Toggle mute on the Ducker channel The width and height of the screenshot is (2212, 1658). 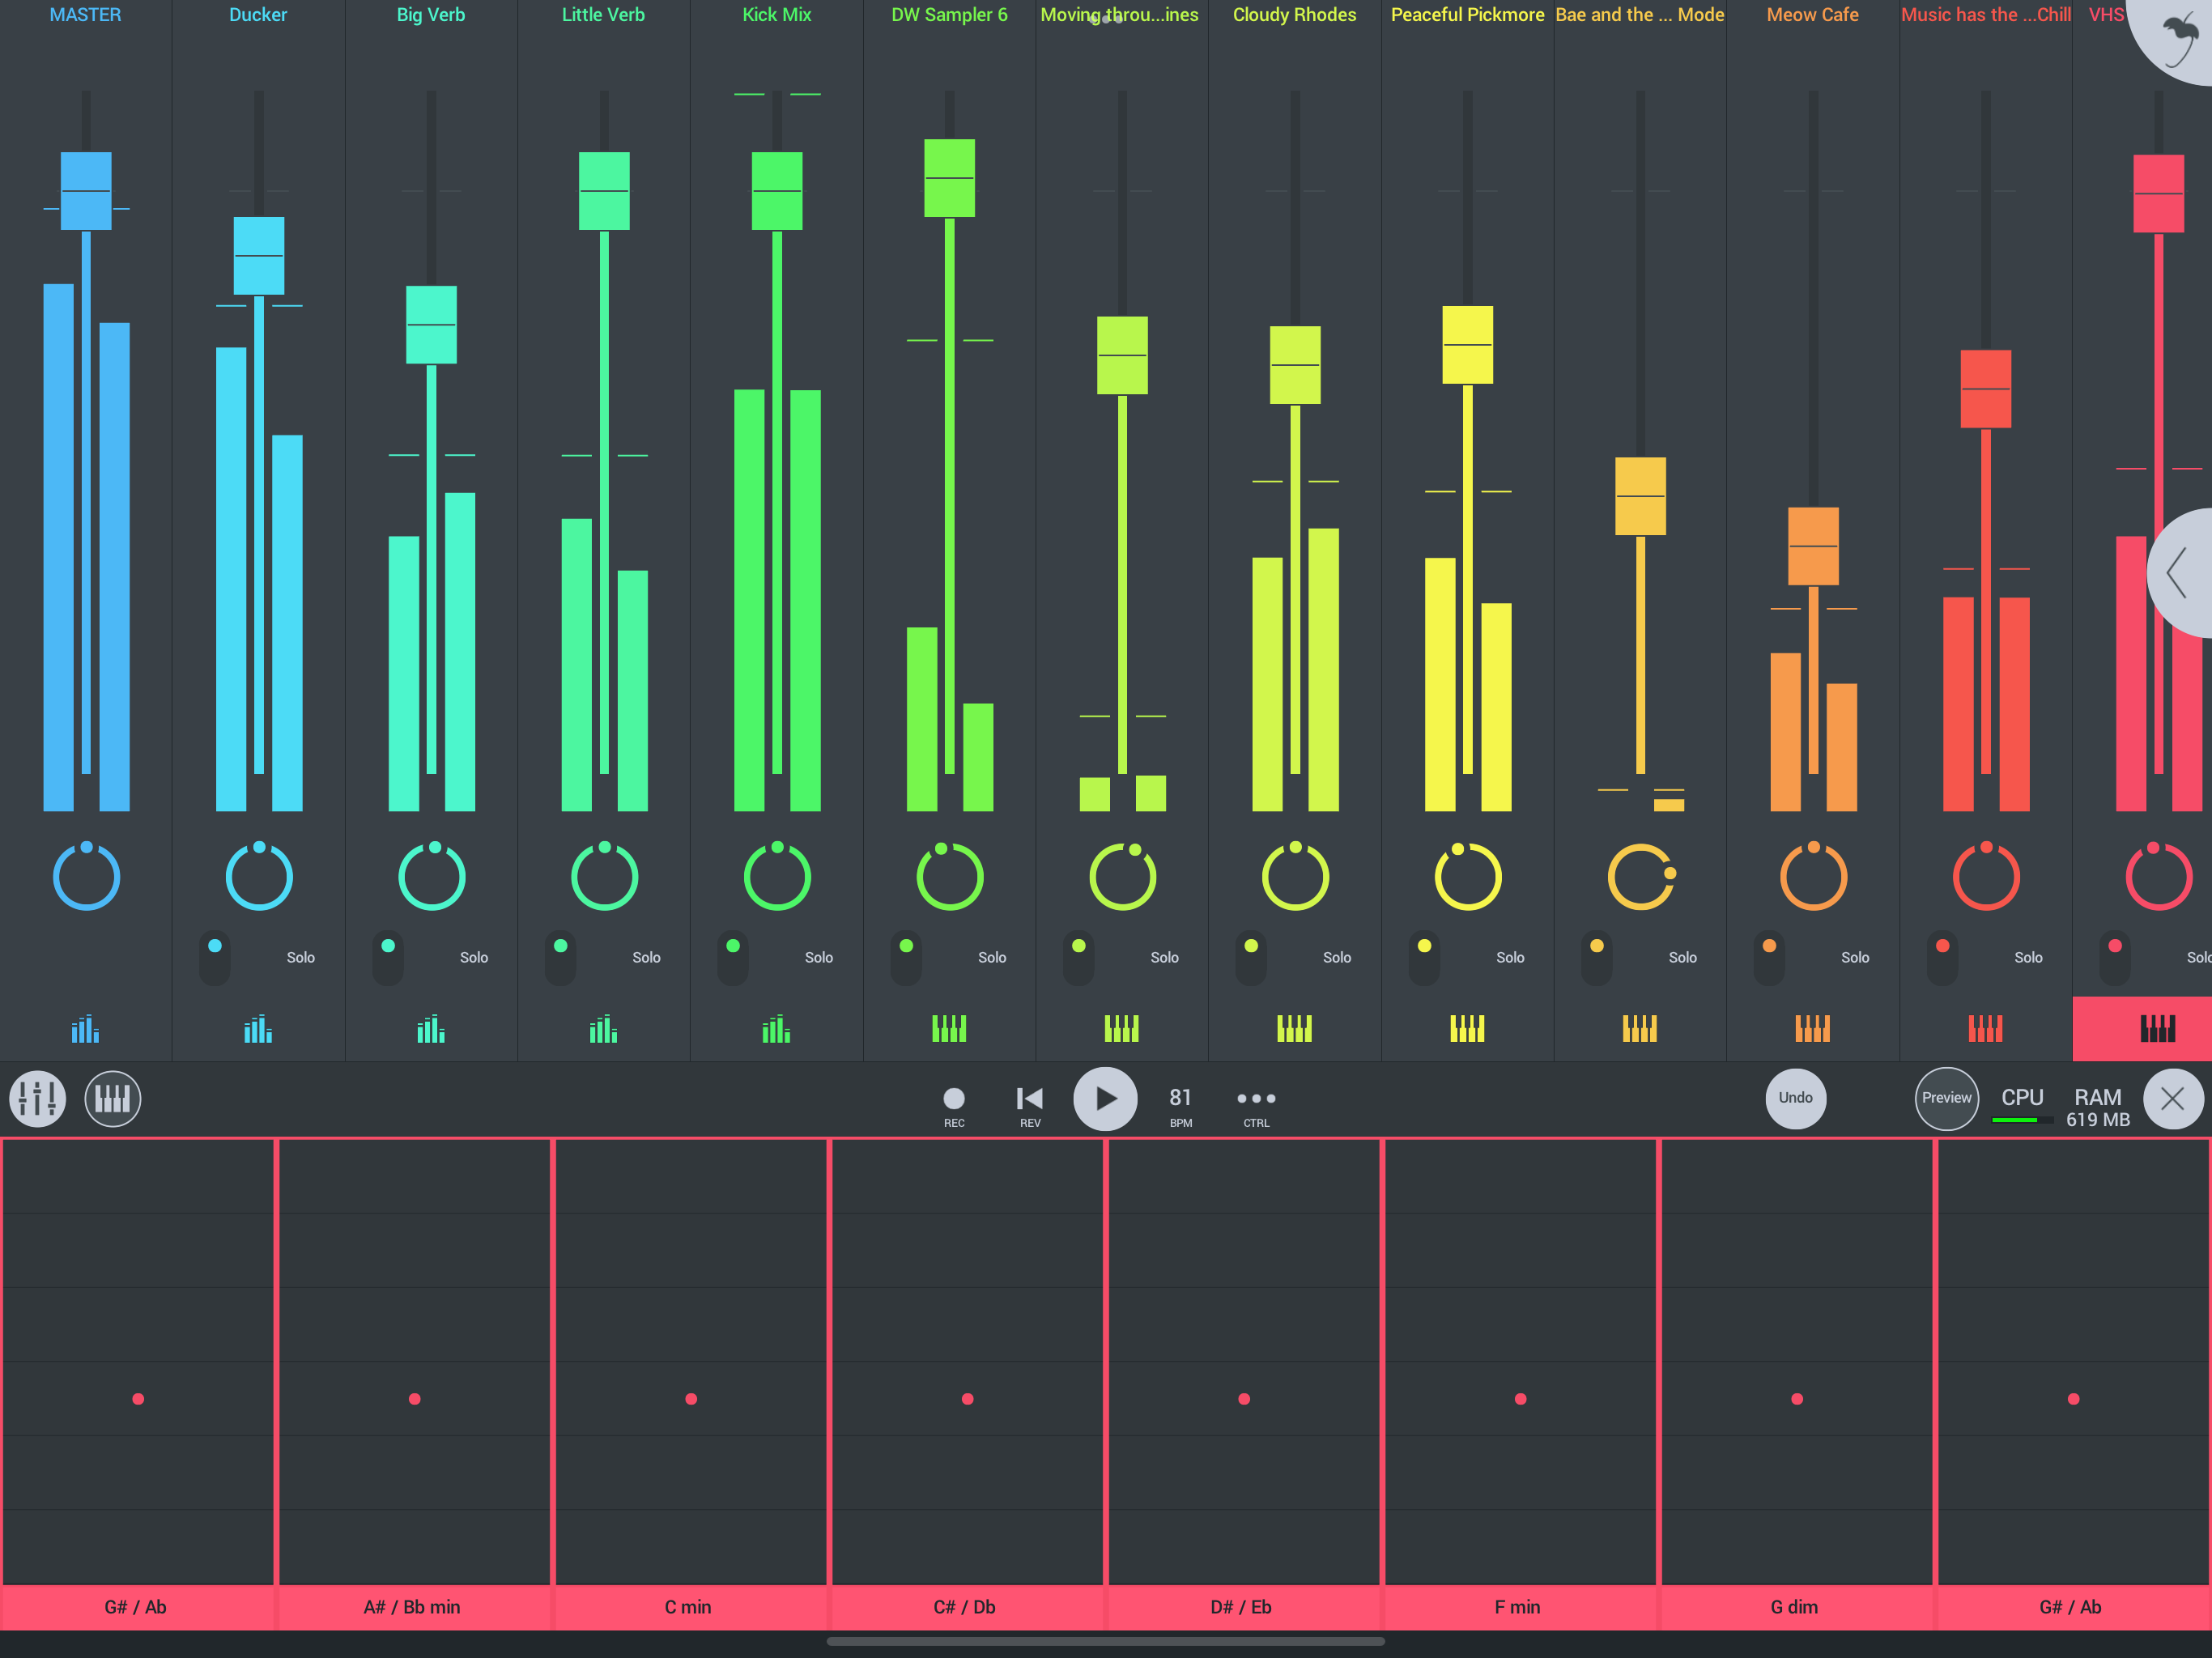(x=215, y=956)
